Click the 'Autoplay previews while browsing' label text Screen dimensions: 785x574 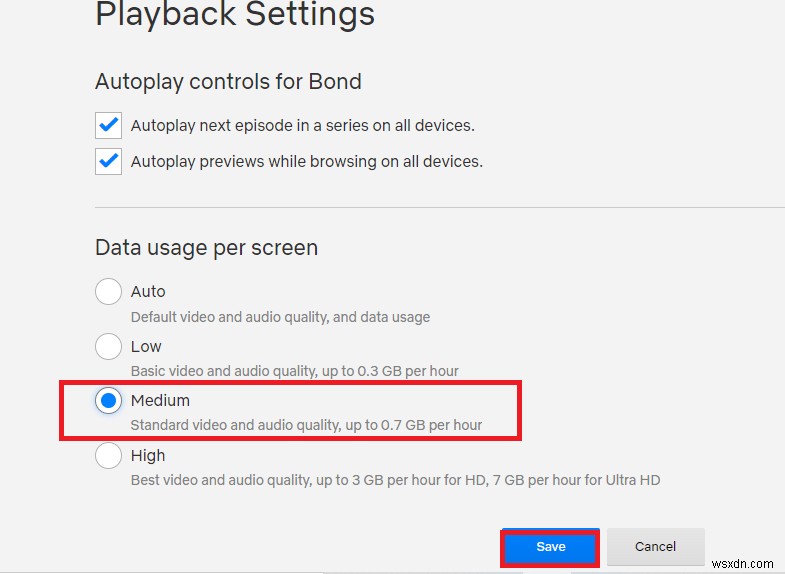click(306, 161)
